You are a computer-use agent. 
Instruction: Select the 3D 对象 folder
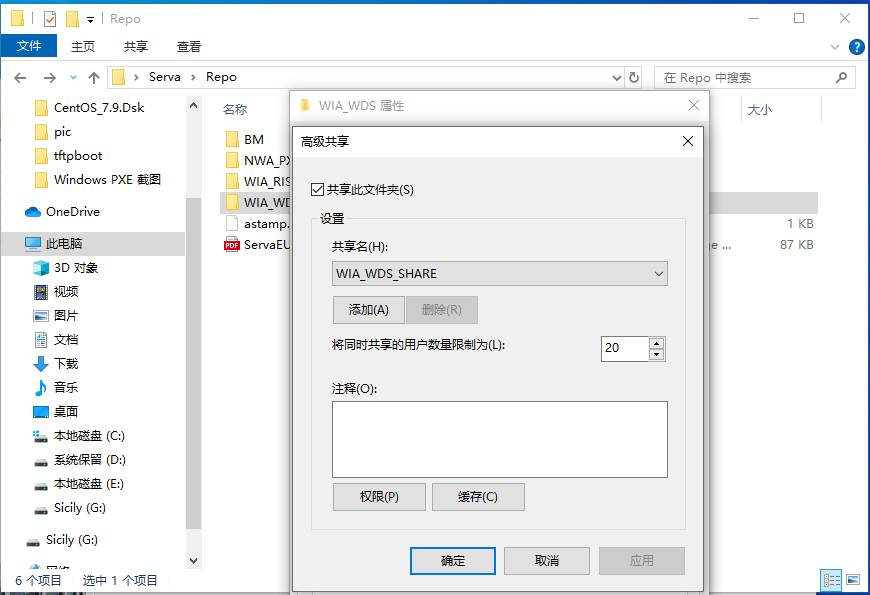tap(76, 267)
